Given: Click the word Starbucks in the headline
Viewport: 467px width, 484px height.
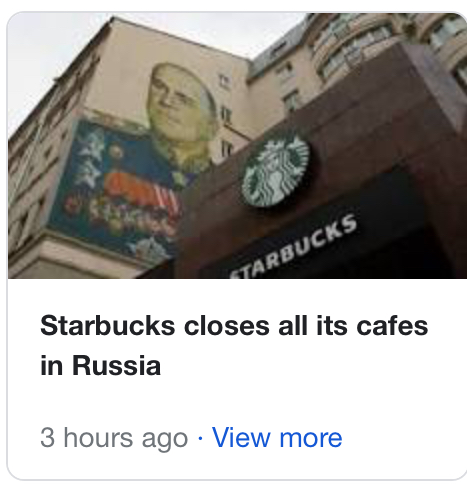Looking at the screenshot, I should pos(107,326).
